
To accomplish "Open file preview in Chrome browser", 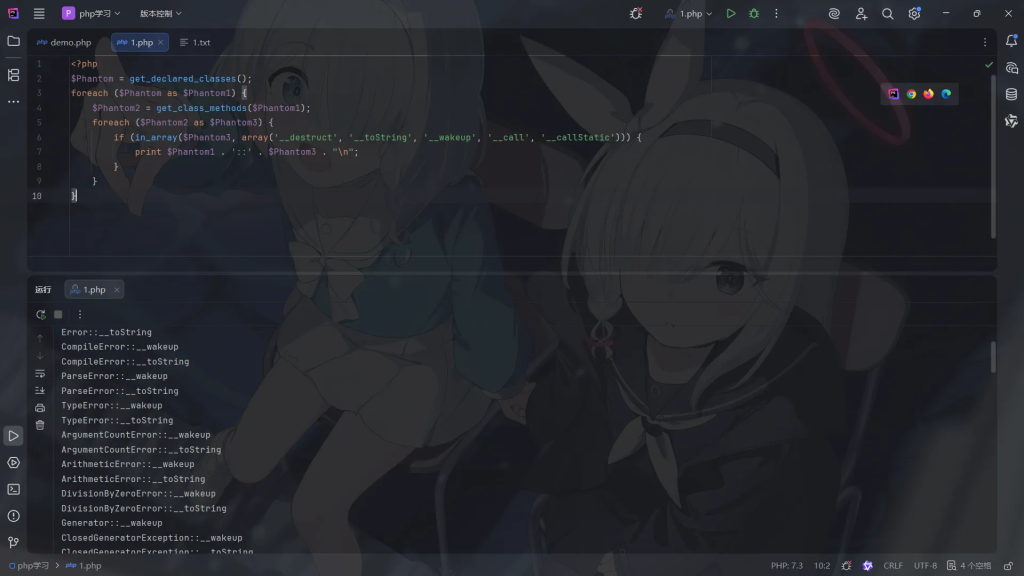I will point(911,94).
